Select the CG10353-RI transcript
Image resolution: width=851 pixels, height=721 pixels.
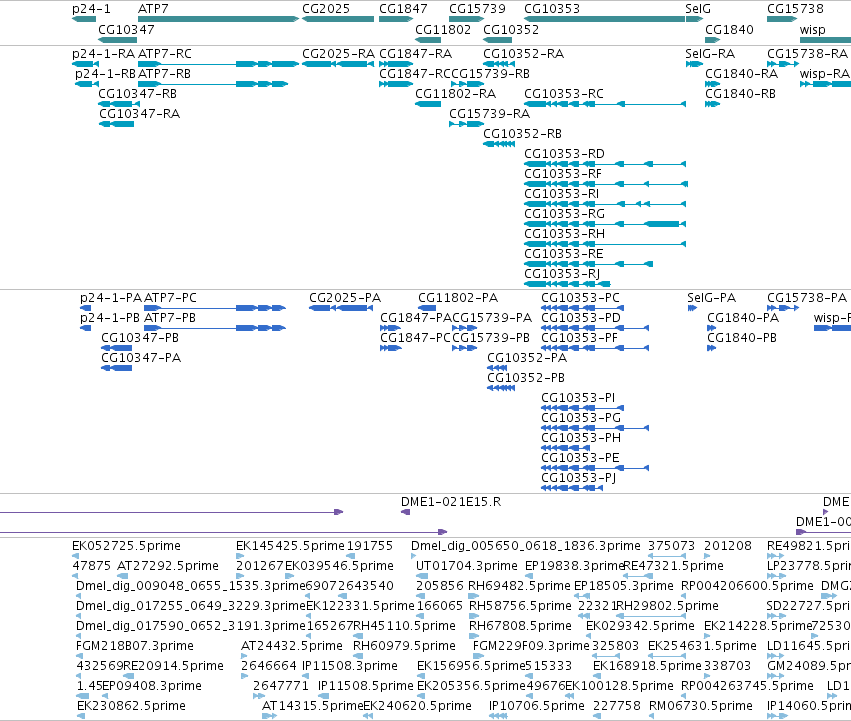(605, 205)
